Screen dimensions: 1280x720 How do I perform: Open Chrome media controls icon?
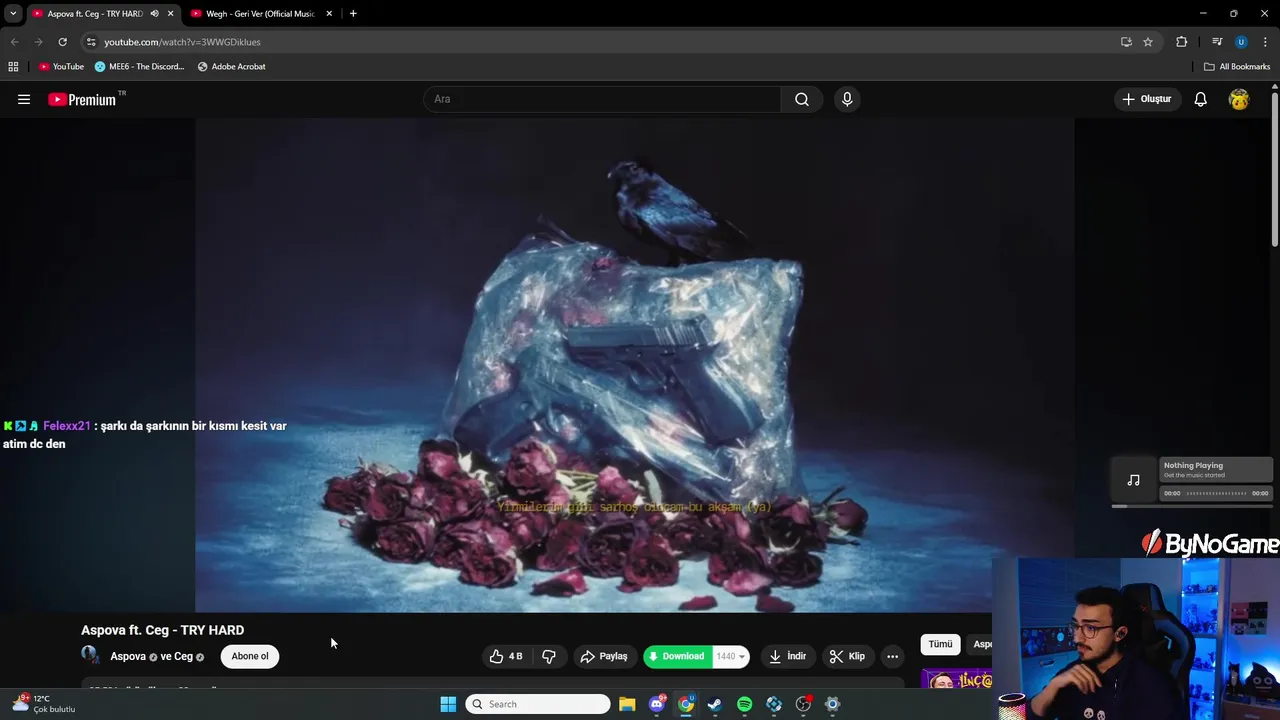coord(1217,42)
